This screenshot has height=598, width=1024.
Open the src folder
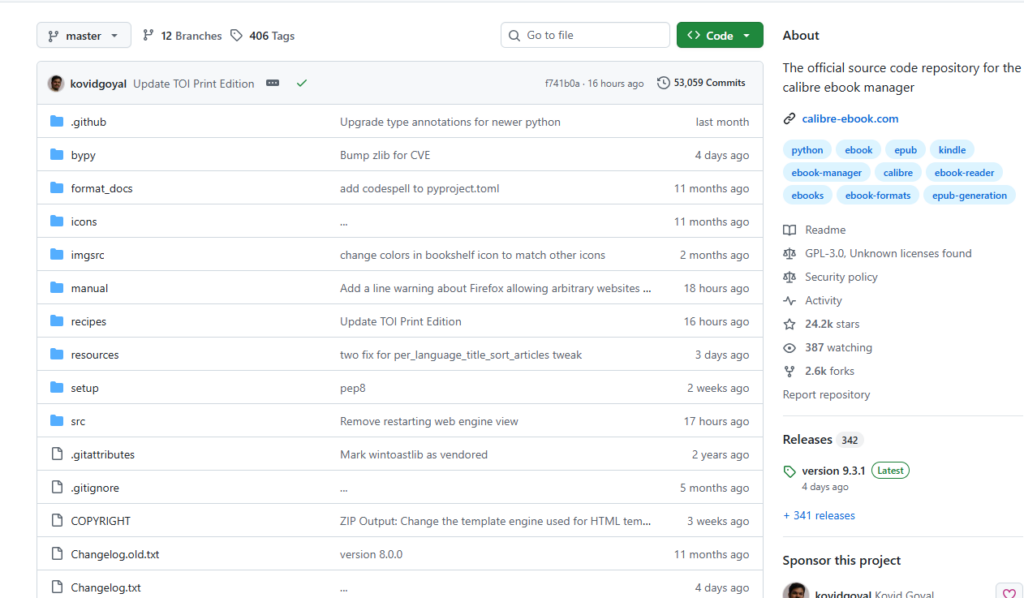(78, 421)
